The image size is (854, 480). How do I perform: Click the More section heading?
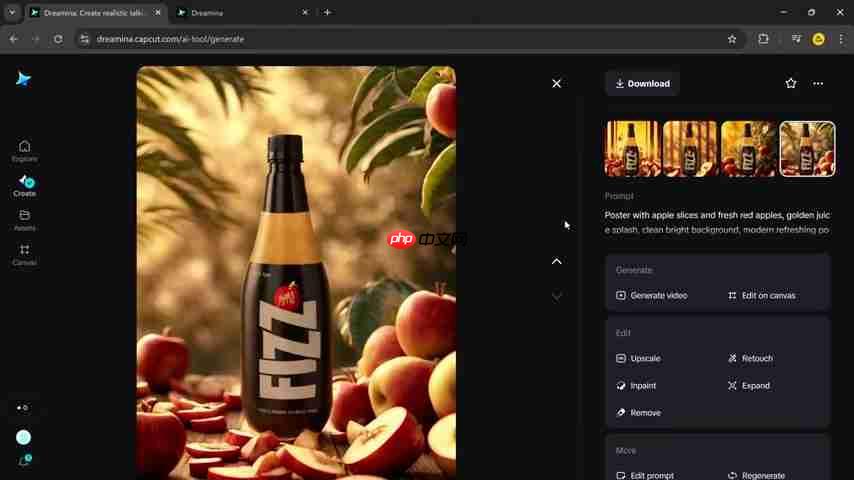(x=626, y=451)
